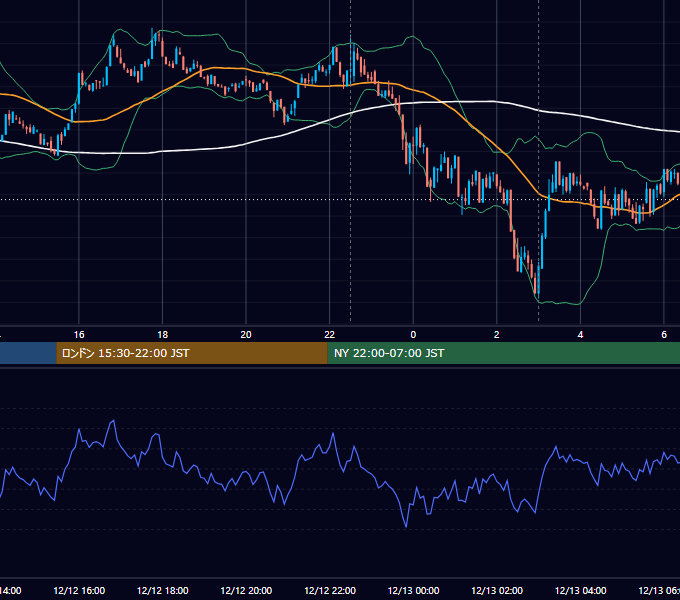Click the 12/13 00:00 label on the indicator axis
The width and height of the screenshot is (680, 600).
(x=413, y=590)
